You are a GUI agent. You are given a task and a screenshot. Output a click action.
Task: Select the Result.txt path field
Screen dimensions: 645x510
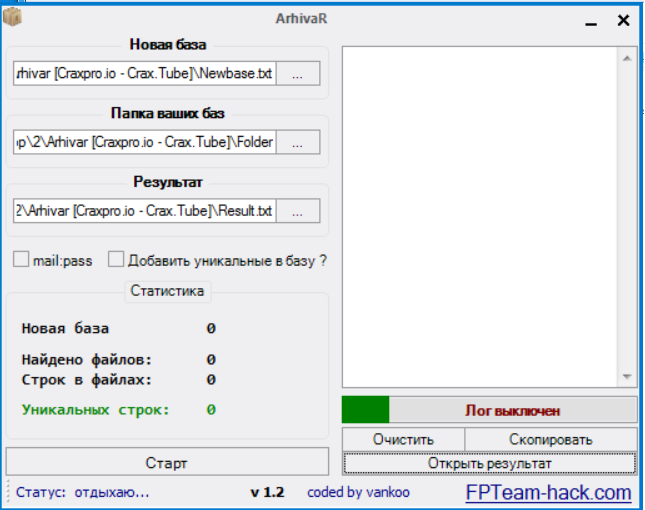[x=143, y=211]
